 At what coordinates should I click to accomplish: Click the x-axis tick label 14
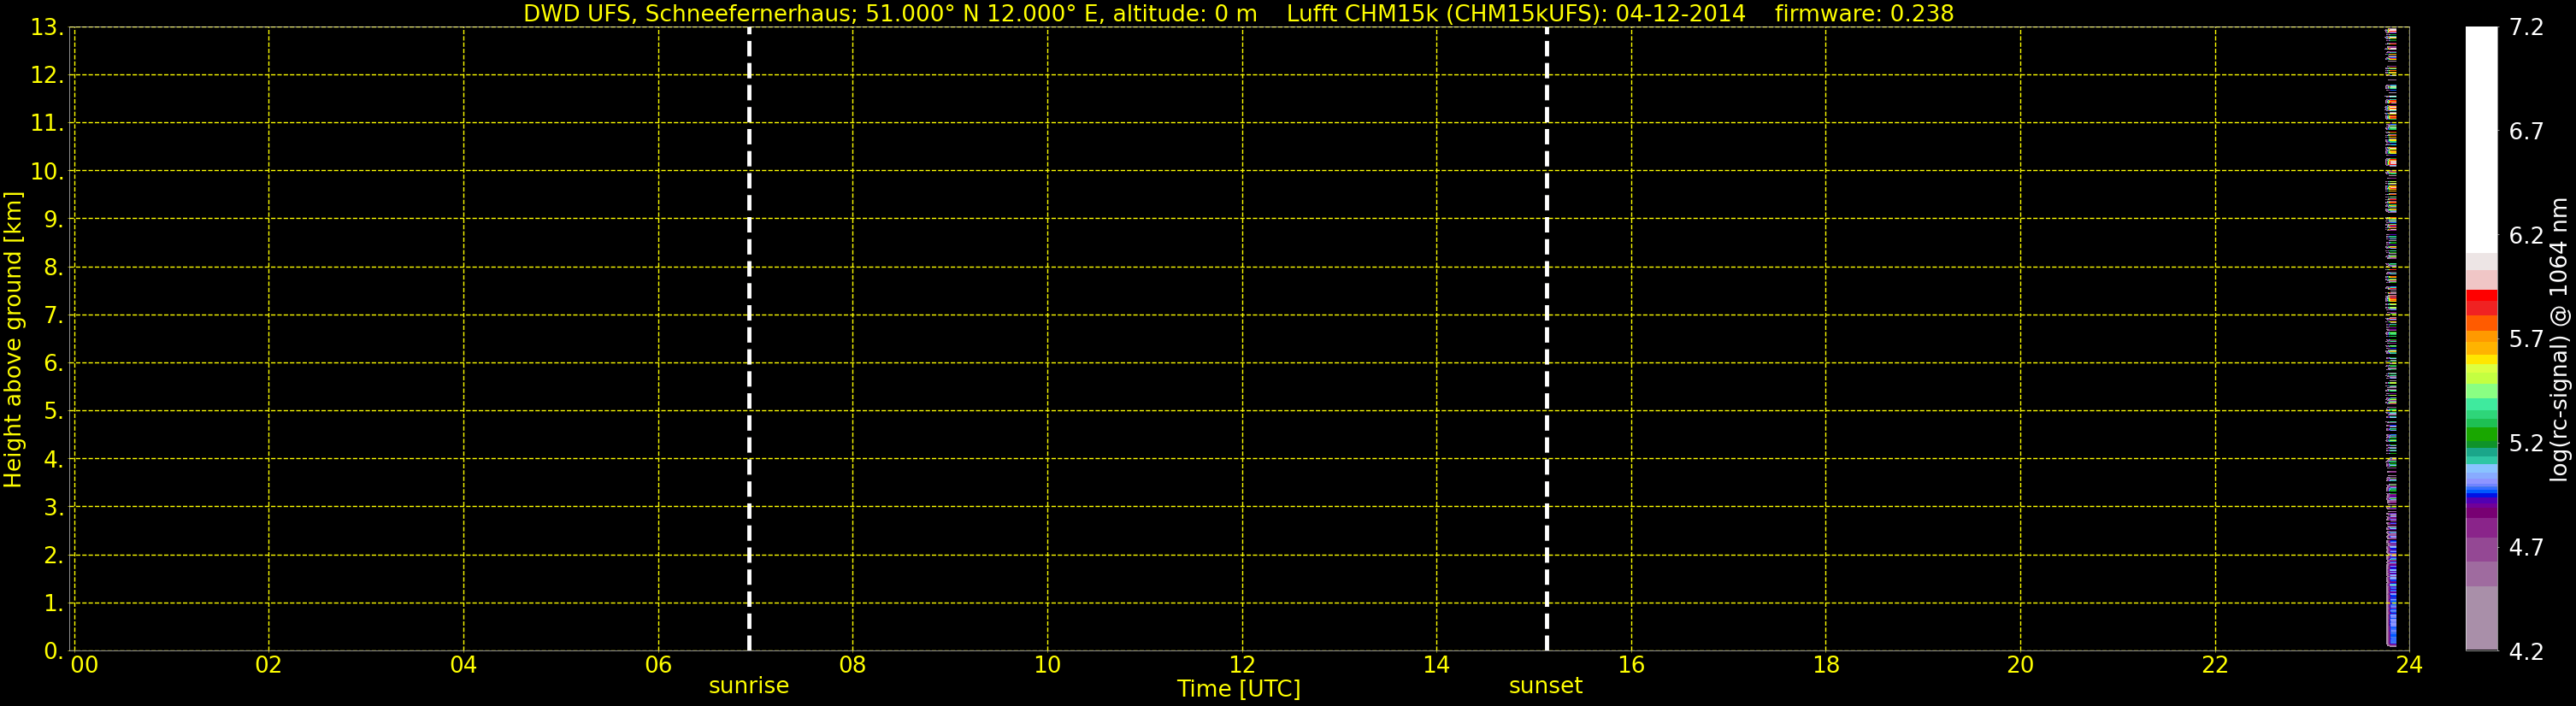[x=1437, y=666]
